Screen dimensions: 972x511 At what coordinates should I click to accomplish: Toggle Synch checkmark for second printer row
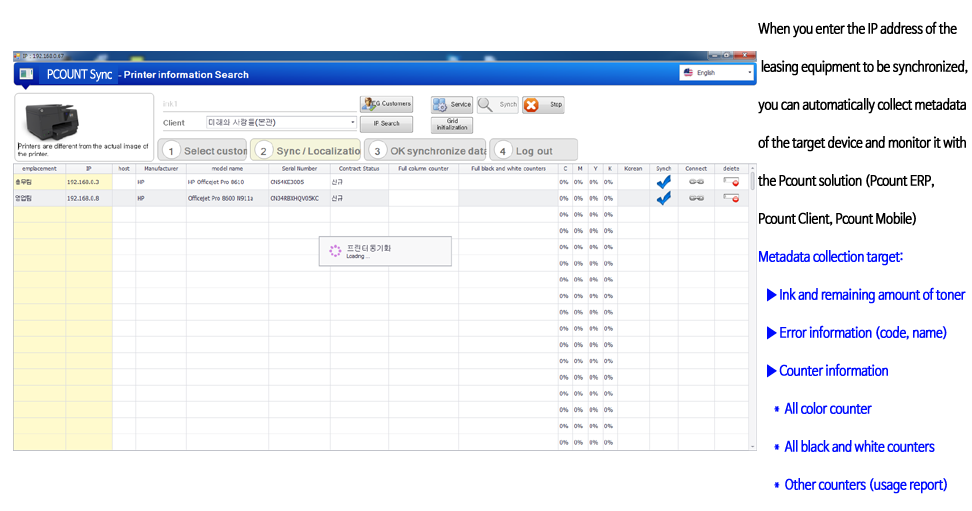[663, 198]
